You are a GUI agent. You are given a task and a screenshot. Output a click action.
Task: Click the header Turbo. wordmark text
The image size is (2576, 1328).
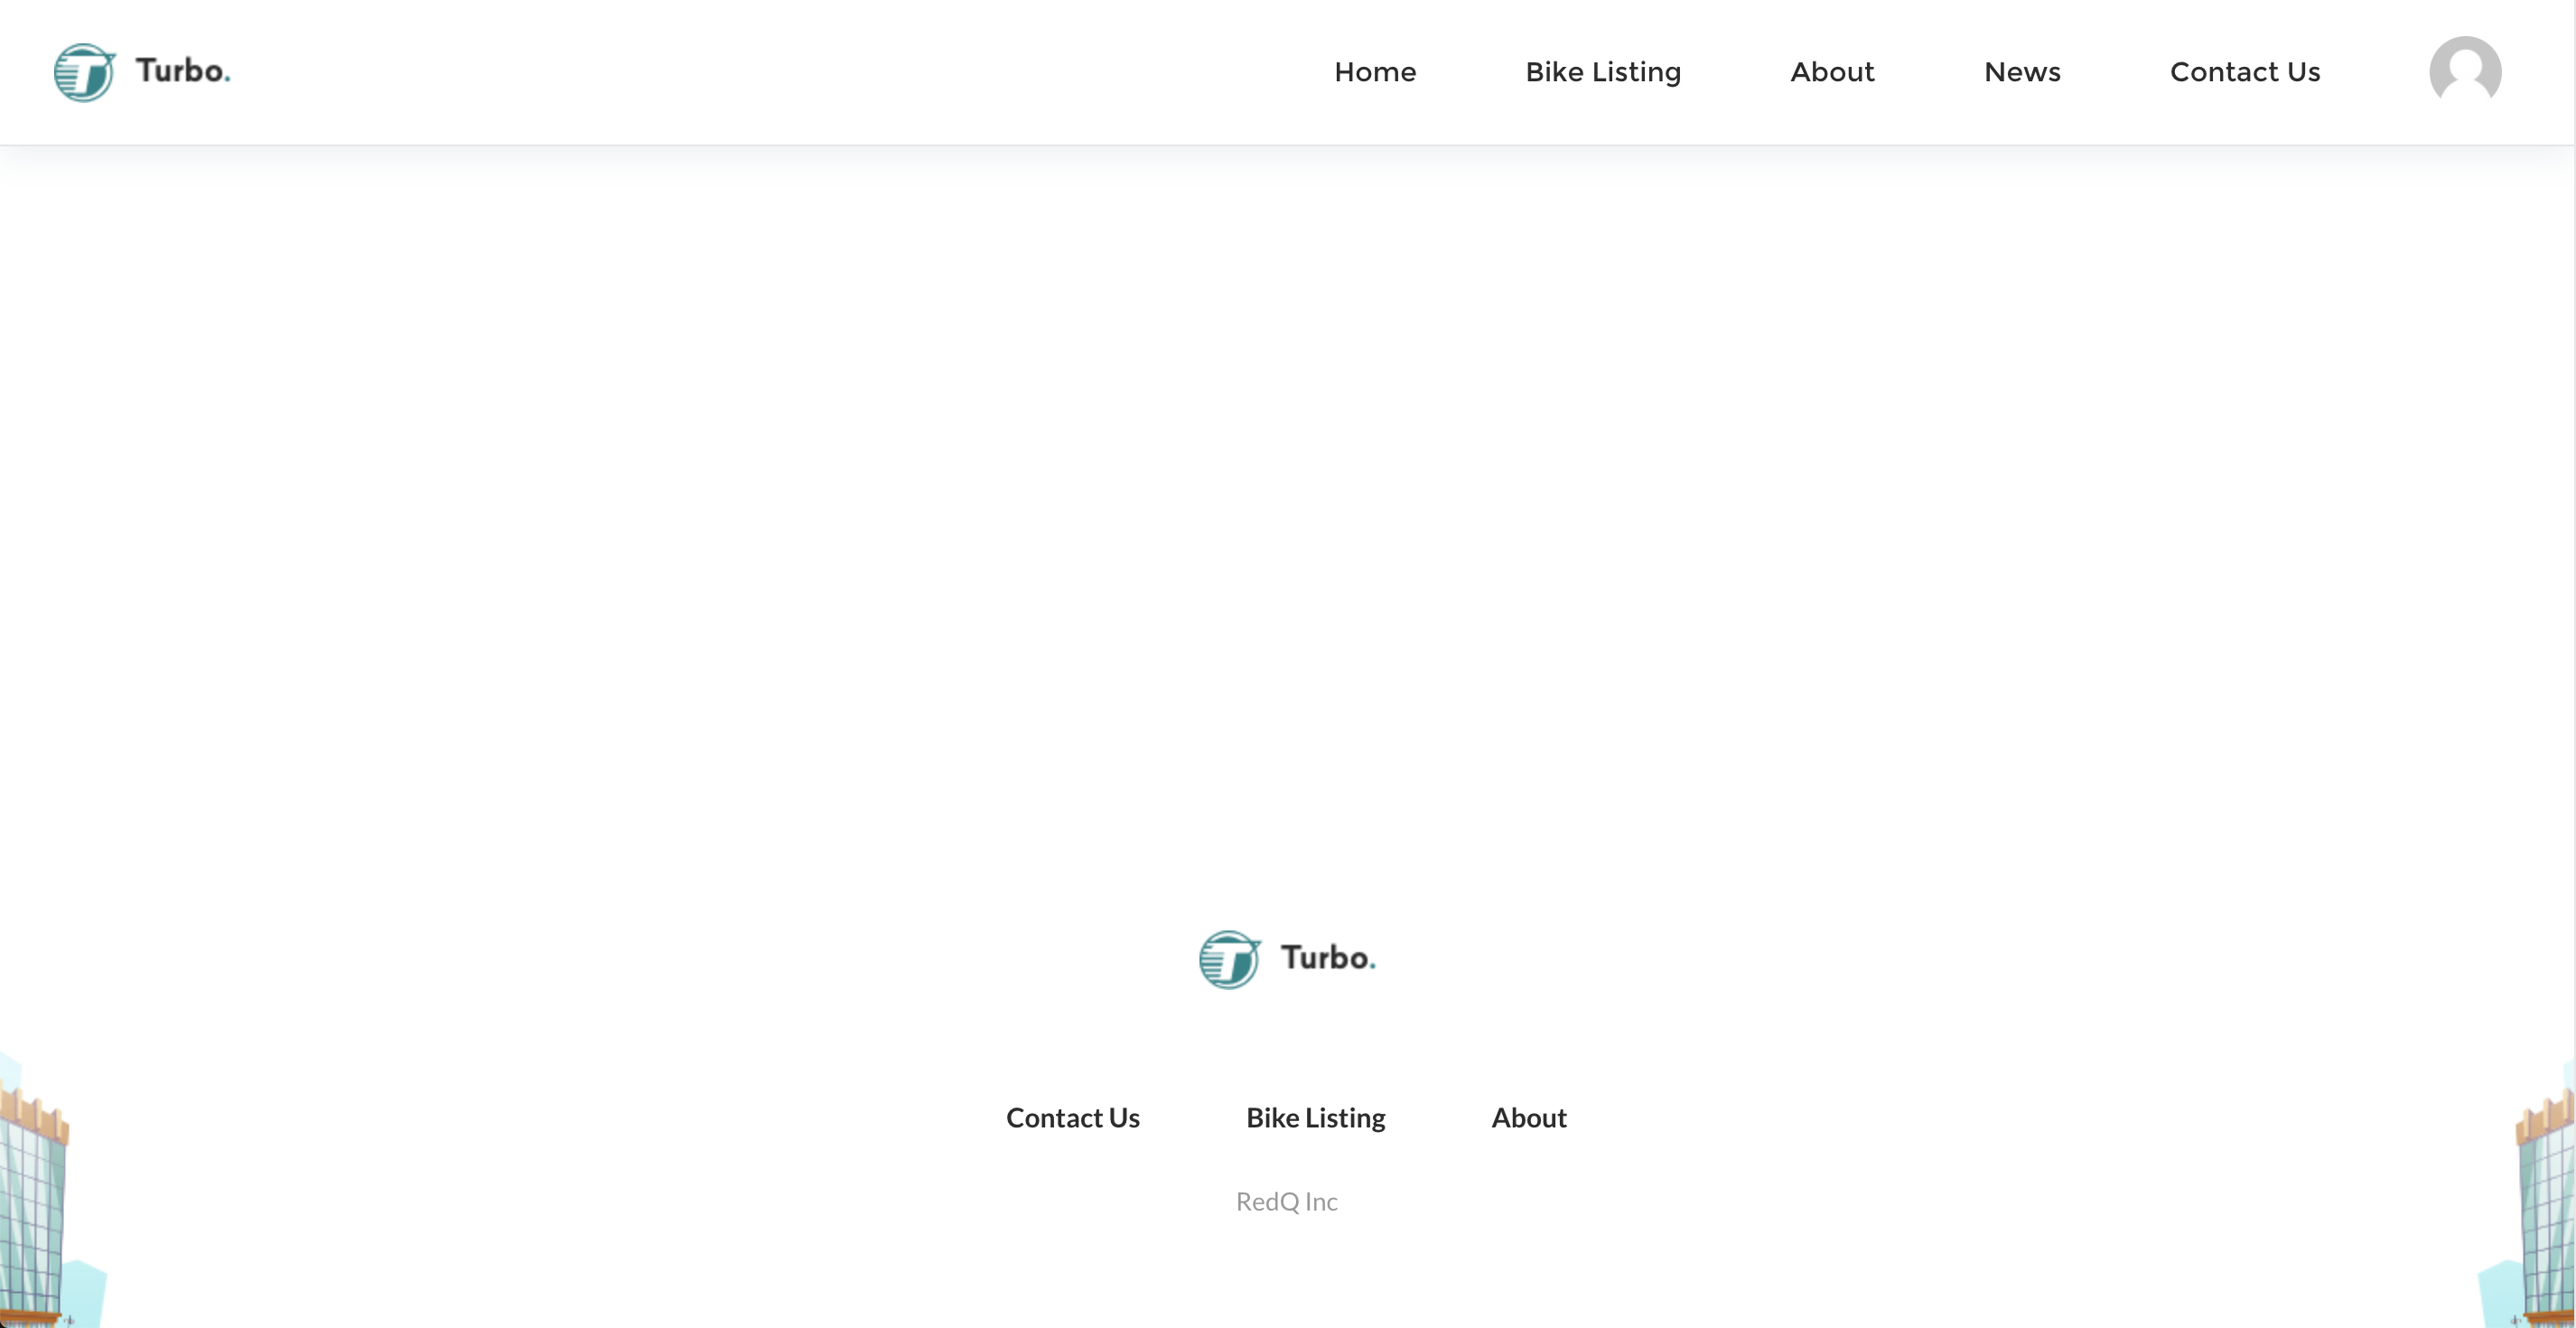coord(183,71)
